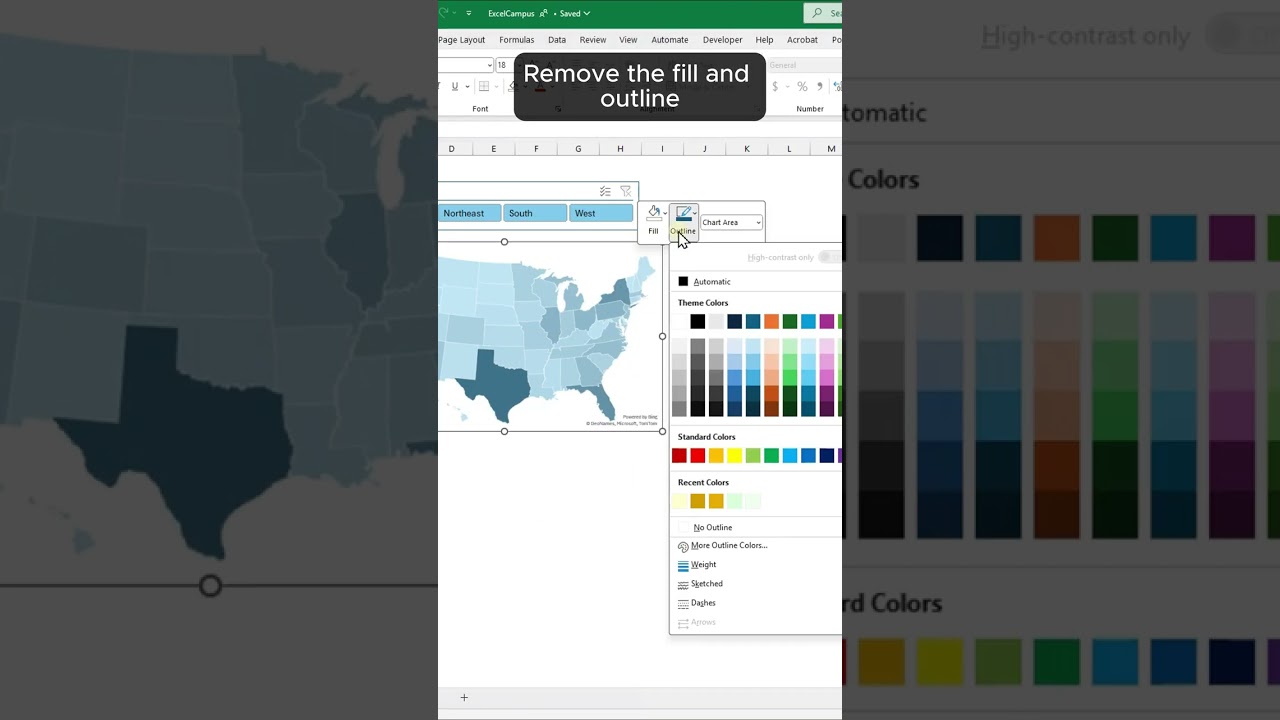The width and height of the screenshot is (1280, 720).
Task: Apply Comma Style icon
Action: [x=820, y=87]
